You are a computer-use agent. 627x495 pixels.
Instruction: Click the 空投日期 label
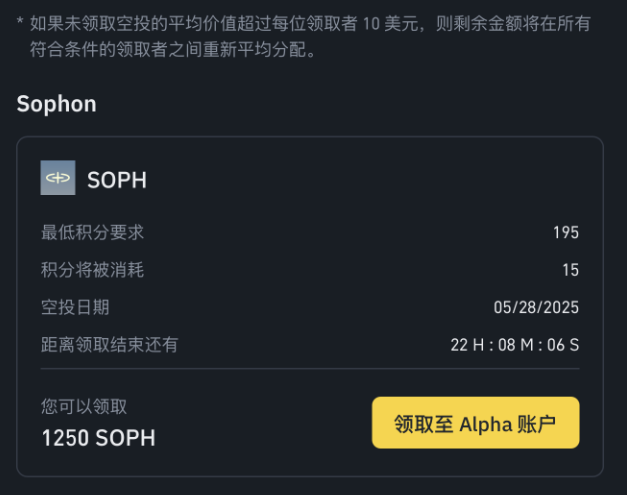tap(75, 307)
